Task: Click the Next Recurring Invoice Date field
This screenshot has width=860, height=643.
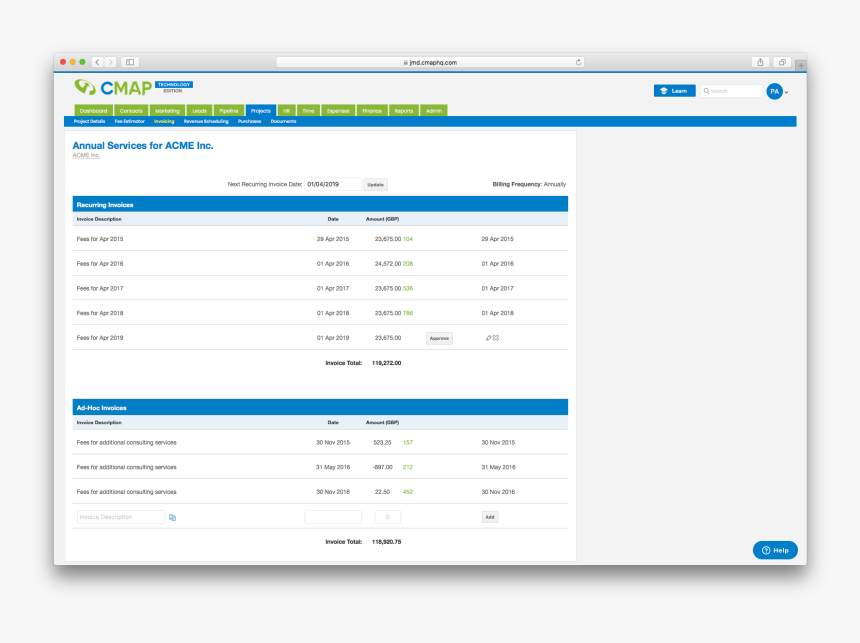Action: (x=335, y=184)
